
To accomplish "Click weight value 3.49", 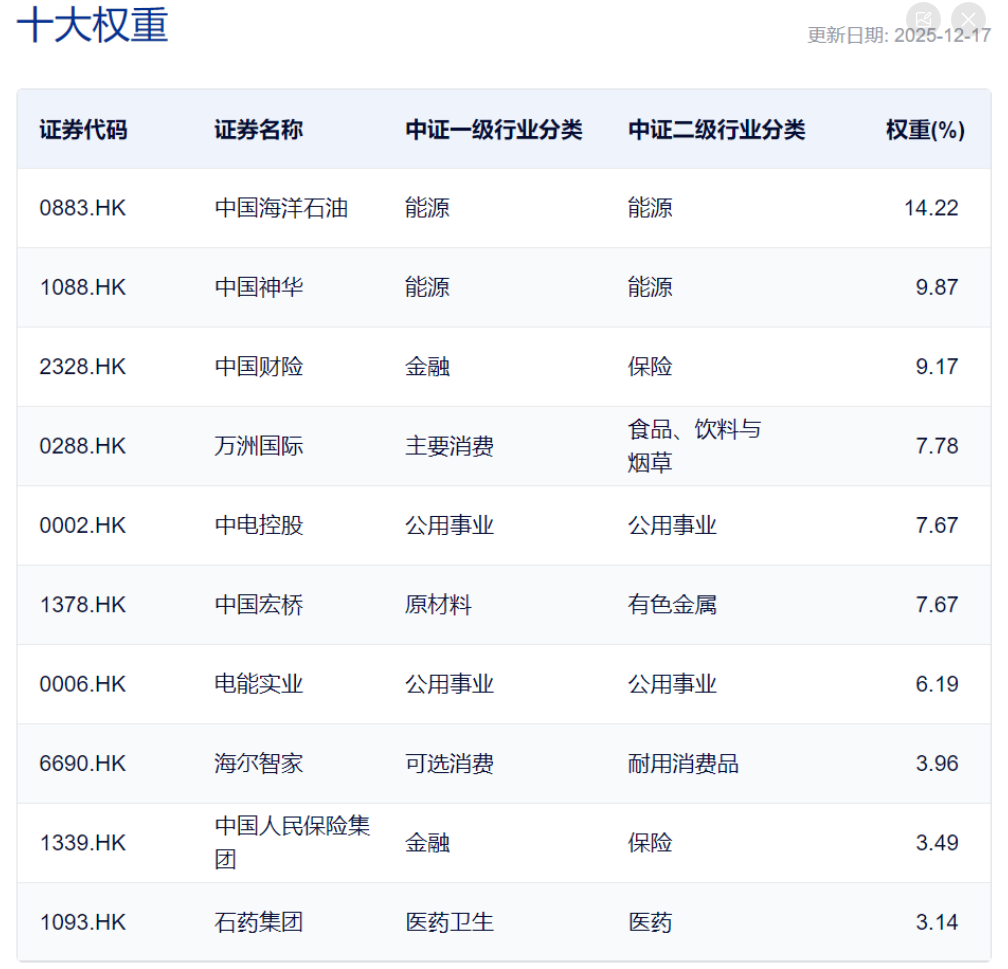I will (x=937, y=843).
